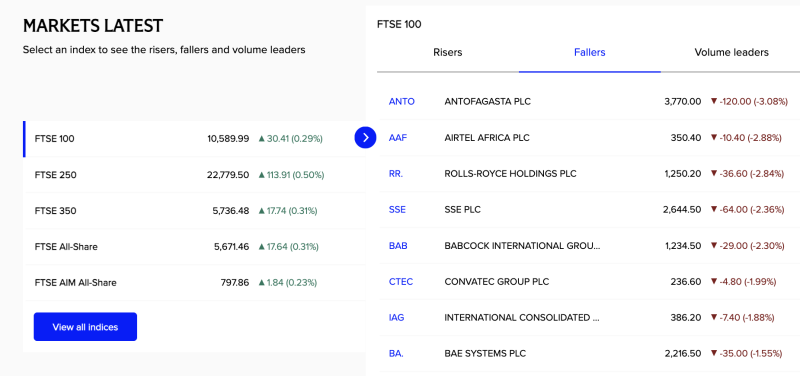Select the FTSE 250 index row
The image size is (800, 376).
(x=194, y=175)
